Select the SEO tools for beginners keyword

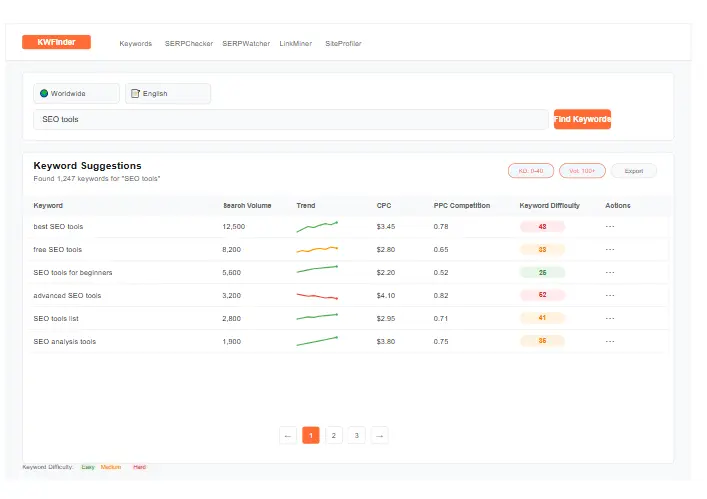[x=73, y=272]
